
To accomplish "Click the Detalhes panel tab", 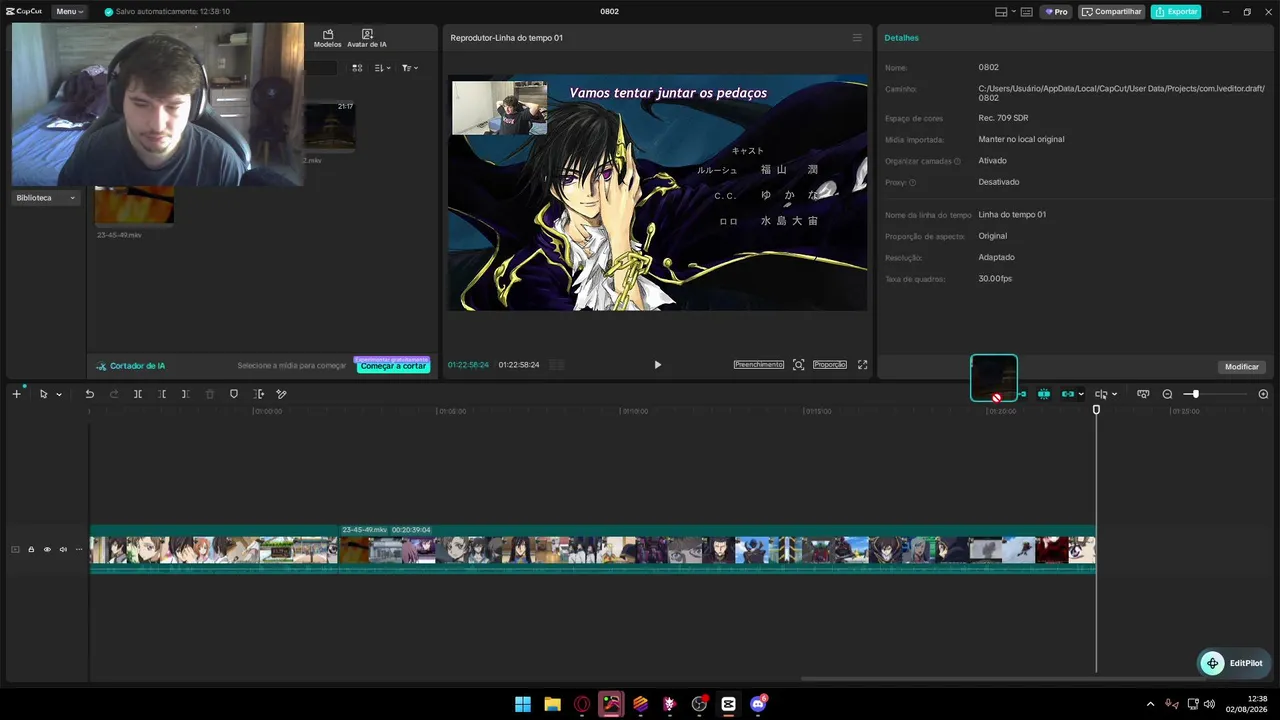I will [901, 38].
